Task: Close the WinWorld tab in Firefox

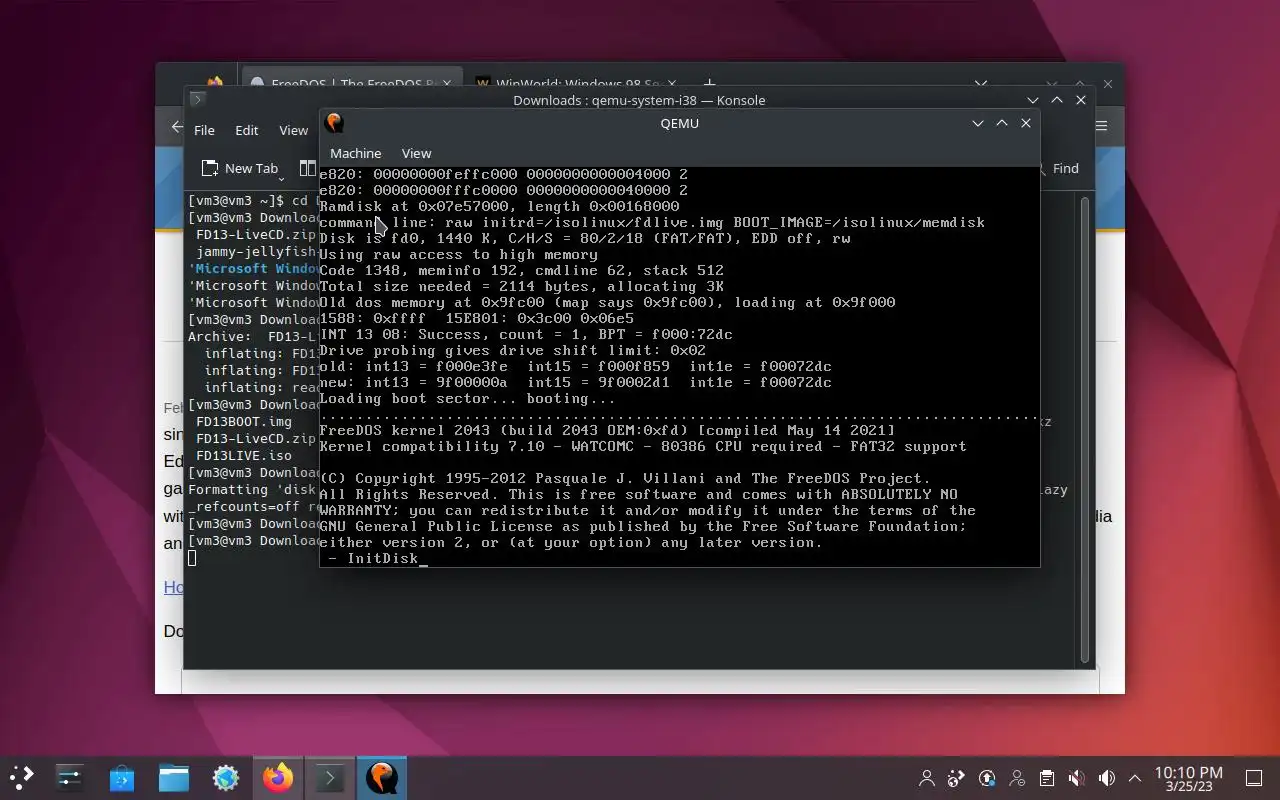Action: pyautogui.click(x=672, y=84)
